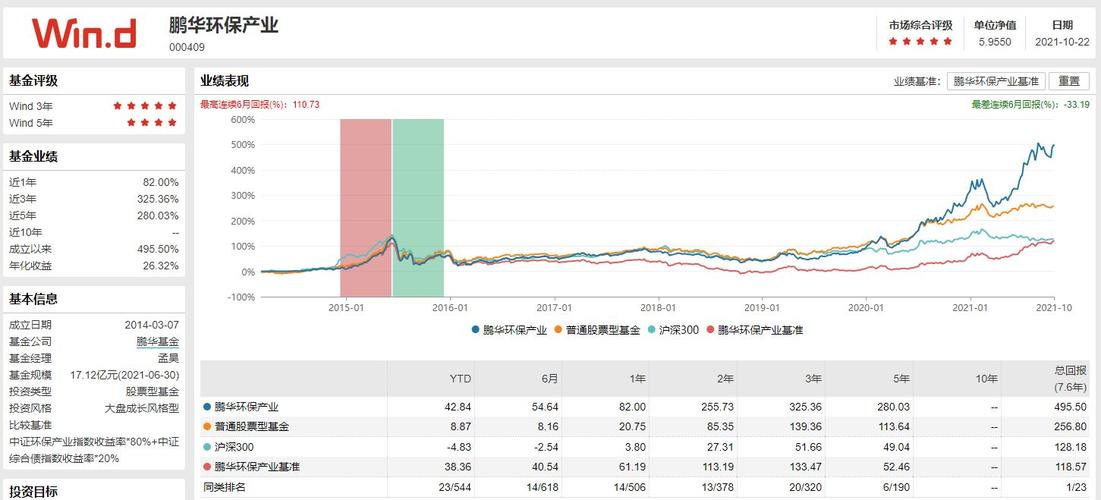Click the 业绩表现 section heading
This screenshot has height=500, width=1101.
point(225,81)
